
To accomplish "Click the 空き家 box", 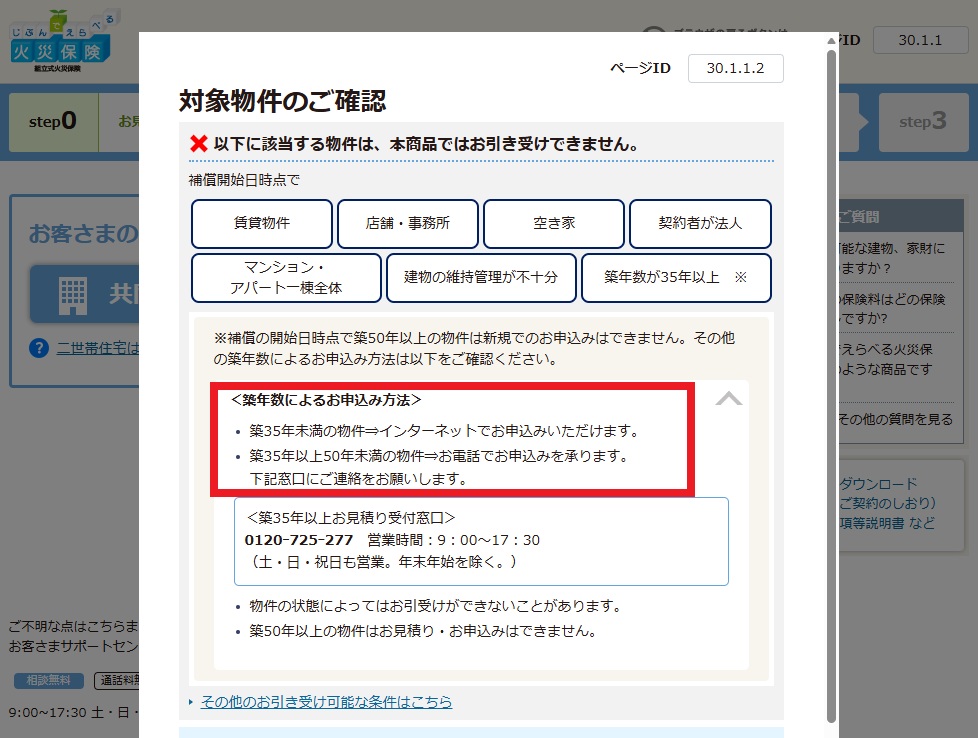I will [553, 224].
